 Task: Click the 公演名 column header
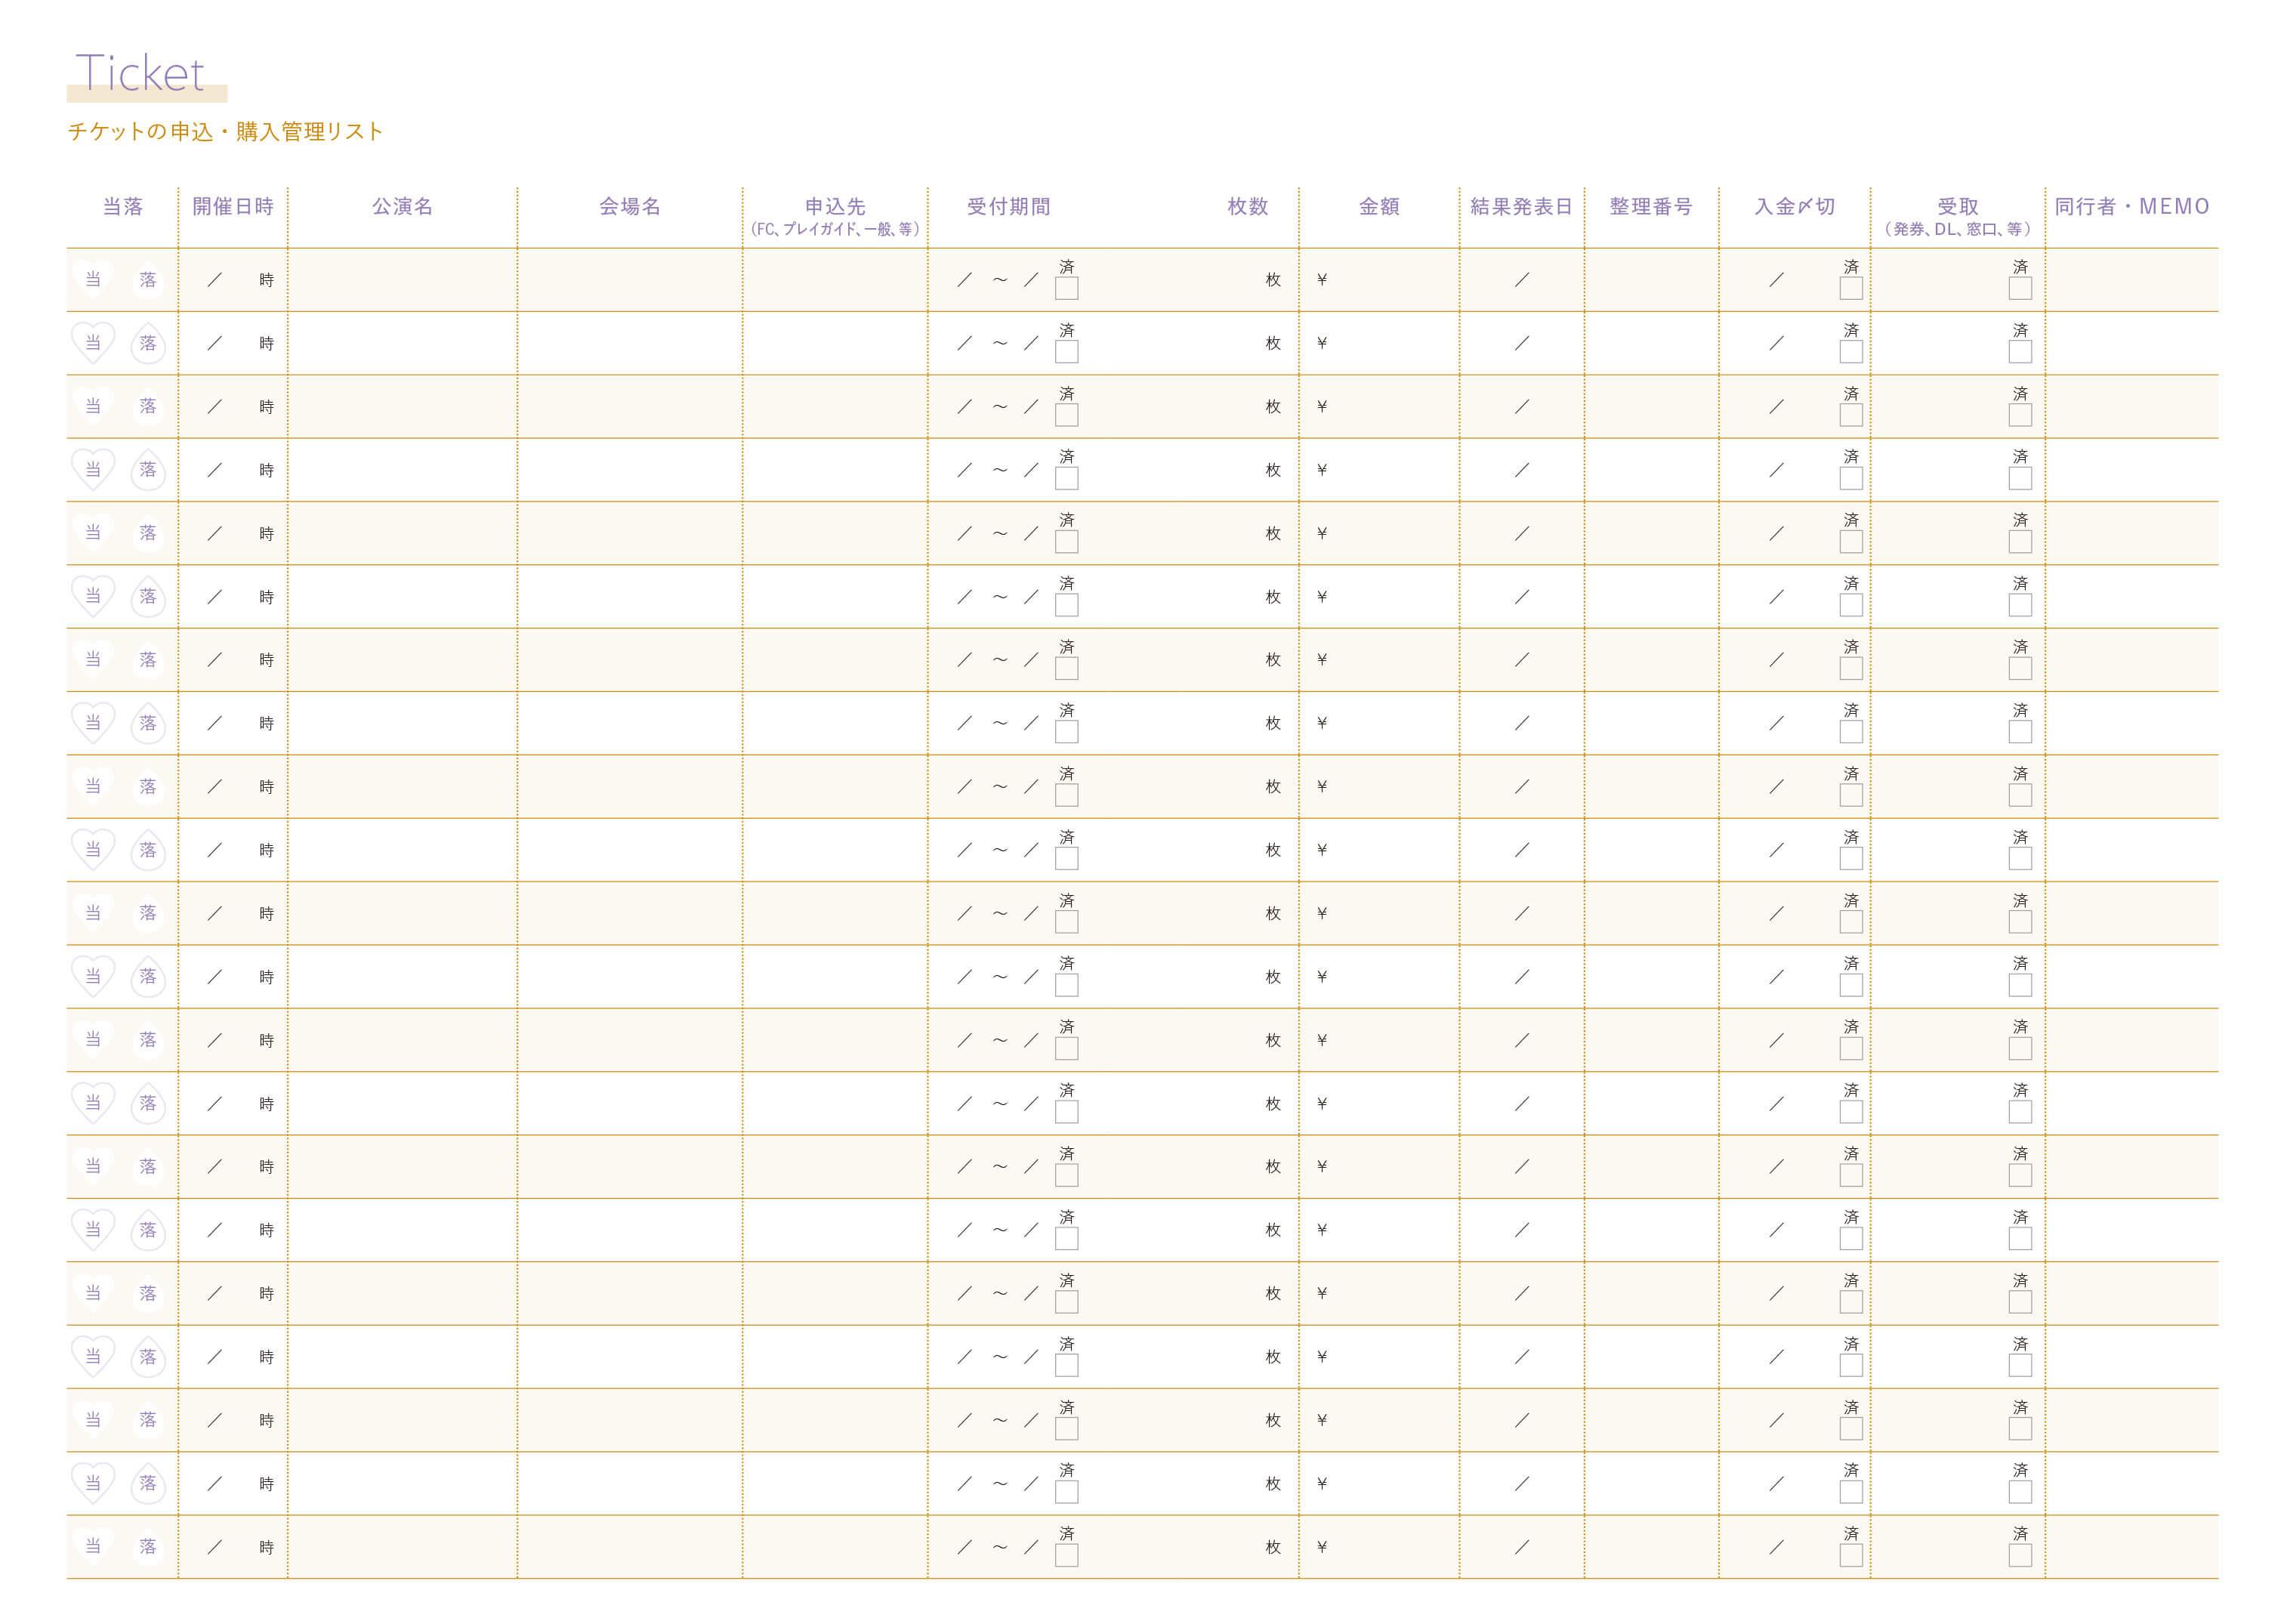(402, 207)
